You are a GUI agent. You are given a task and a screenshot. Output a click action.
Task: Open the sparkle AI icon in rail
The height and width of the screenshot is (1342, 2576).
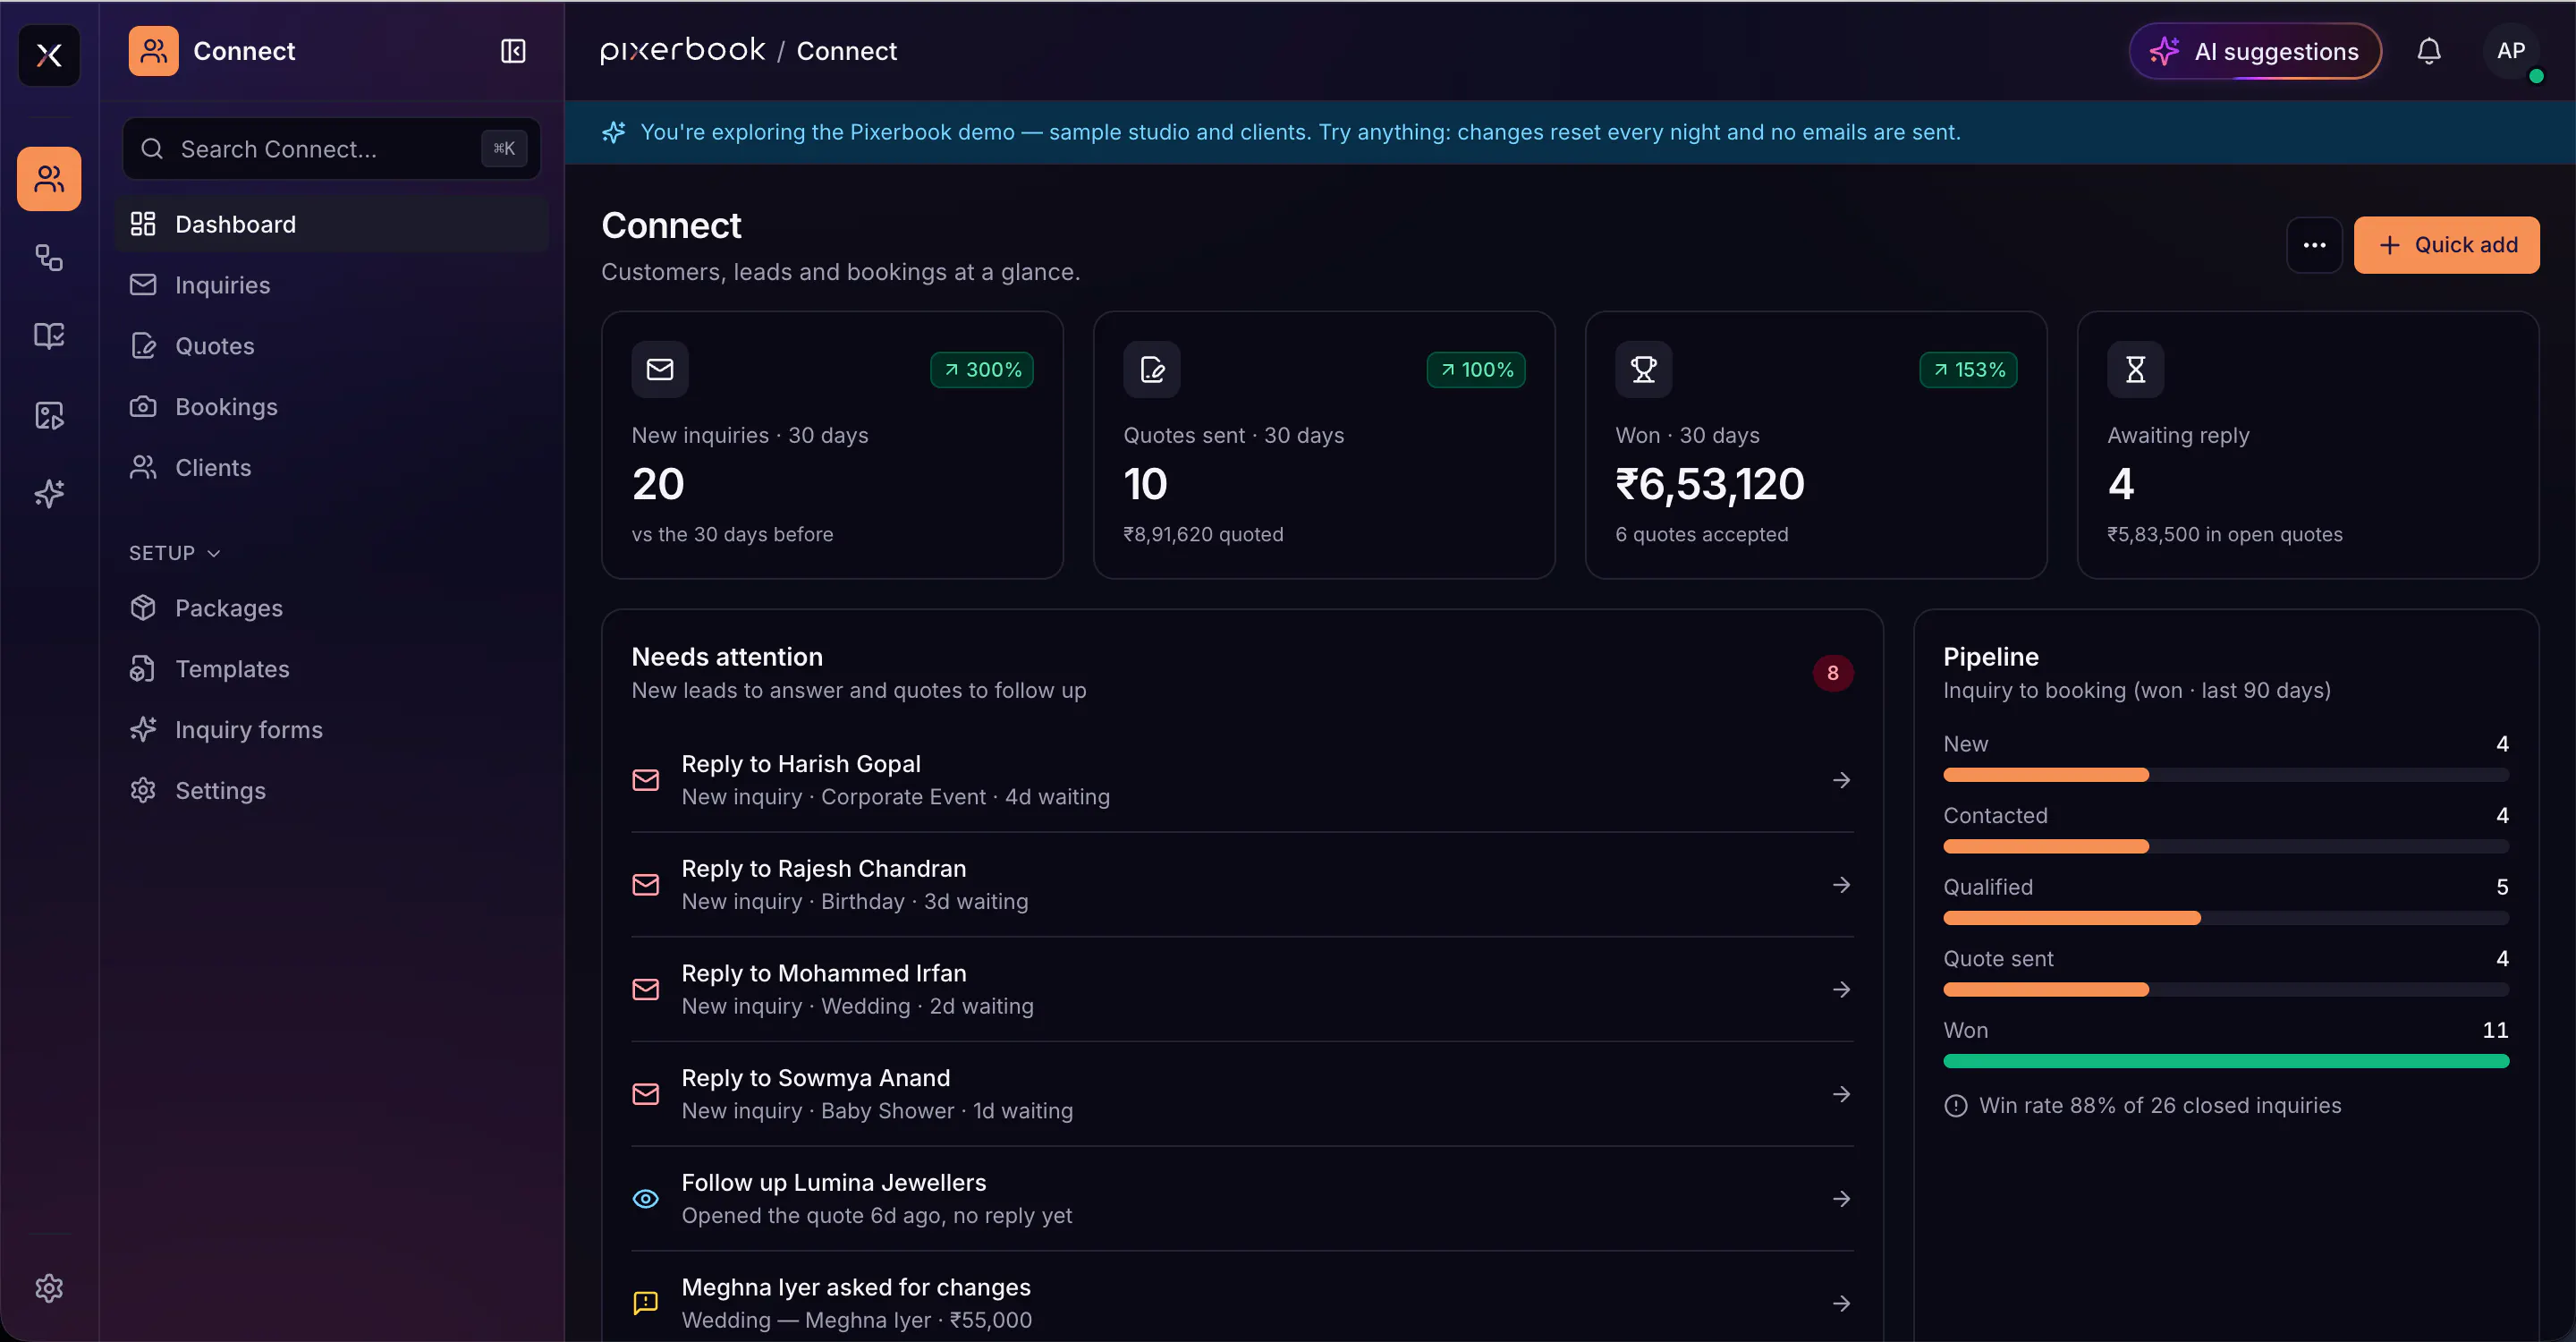[49, 493]
